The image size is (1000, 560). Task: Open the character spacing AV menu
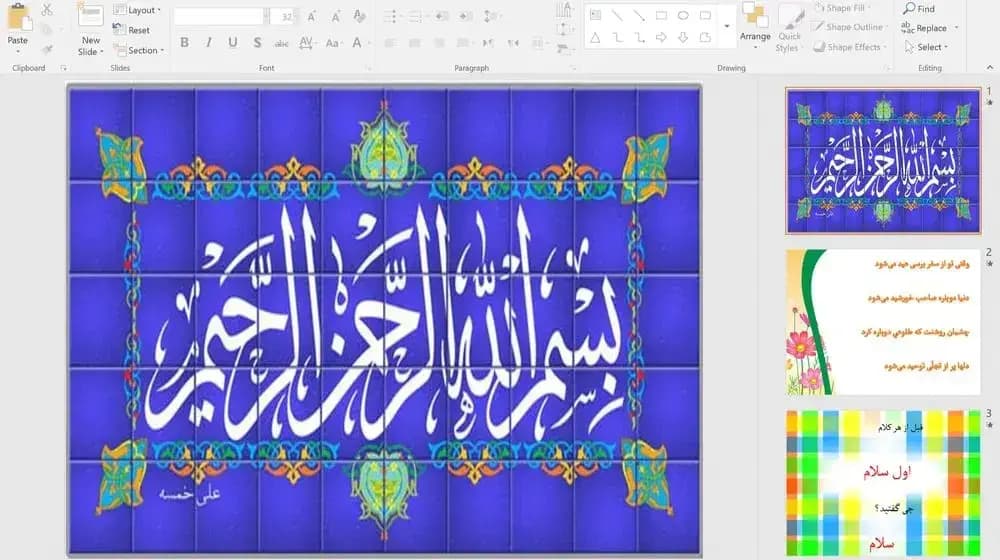(307, 43)
